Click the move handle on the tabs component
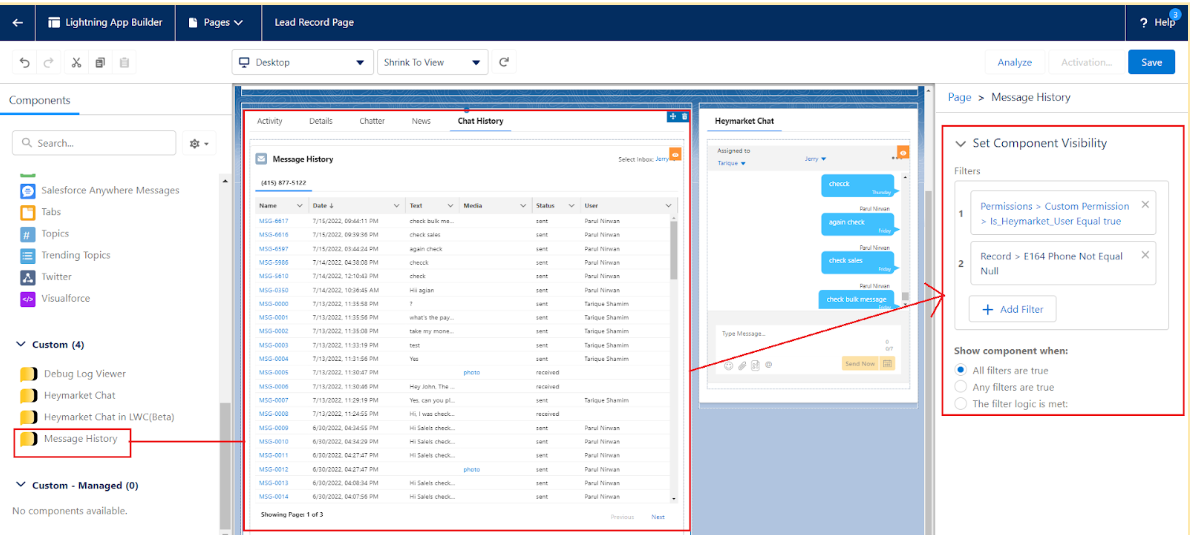Image resolution: width=1190 pixels, height=535 pixels. (672, 116)
